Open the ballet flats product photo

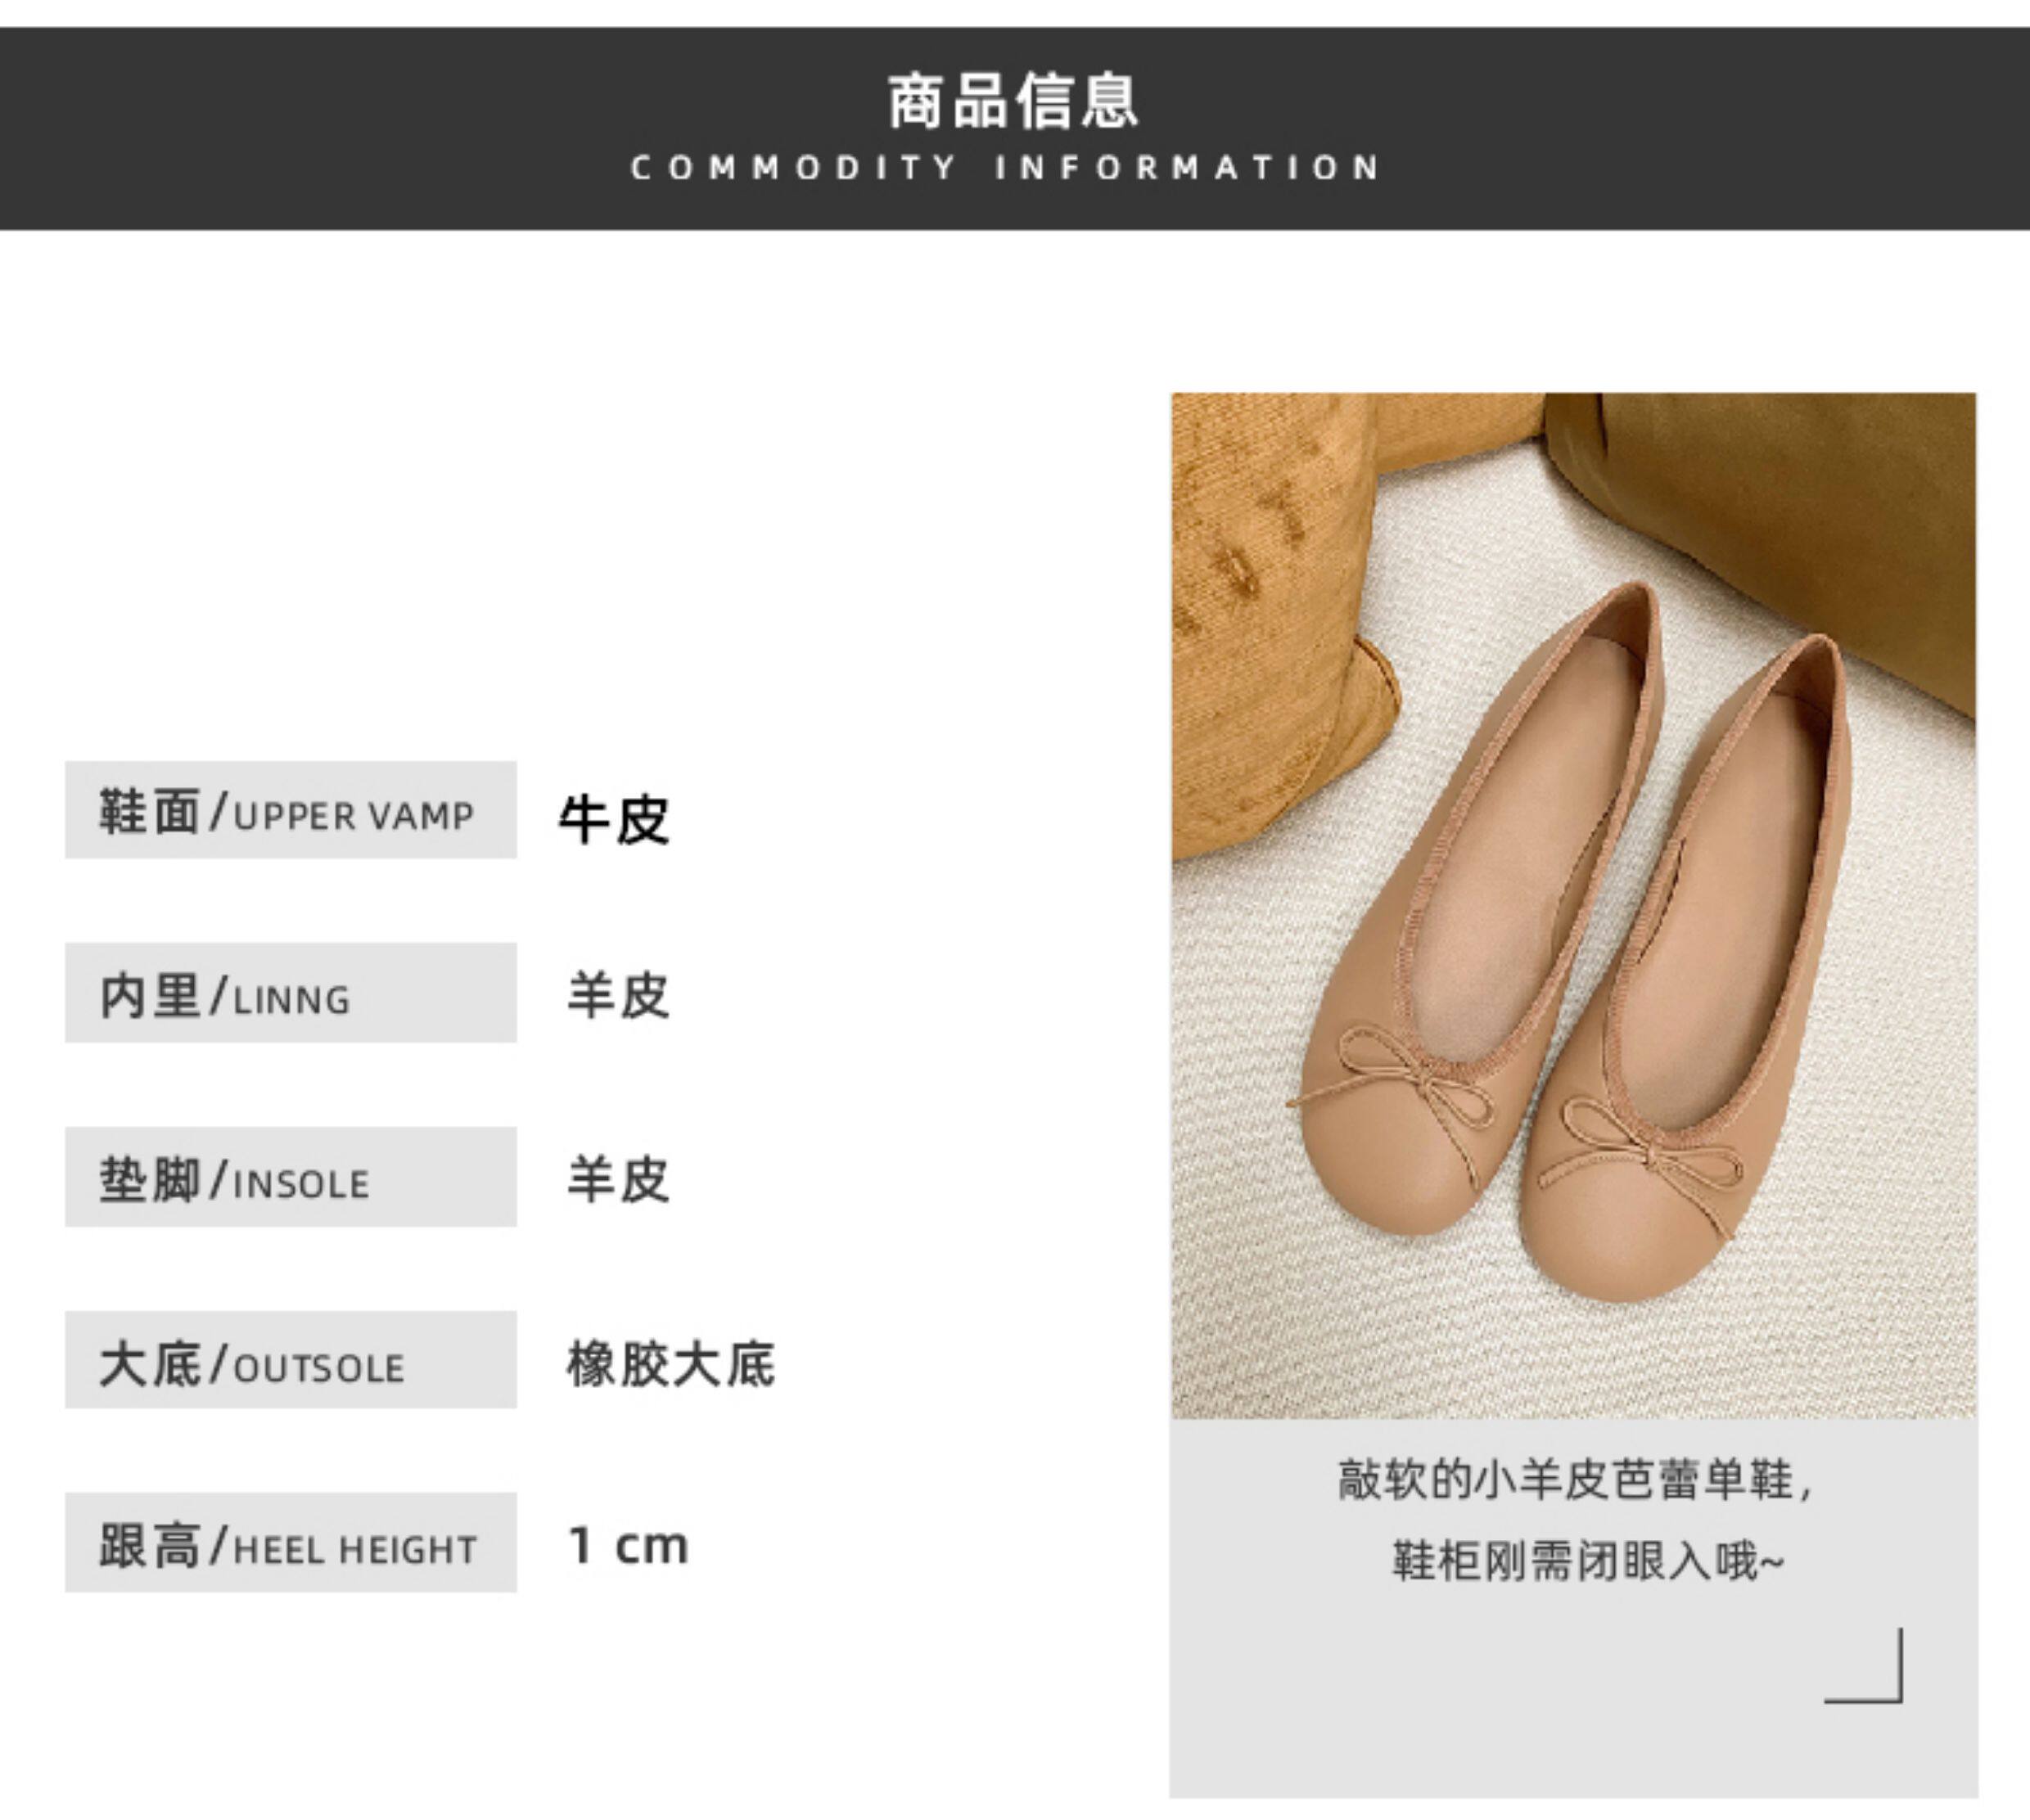tap(1574, 905)
